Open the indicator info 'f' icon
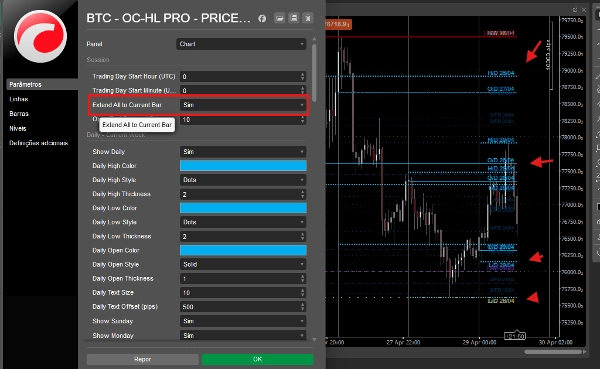600x369 pixels. click(262, 18)
